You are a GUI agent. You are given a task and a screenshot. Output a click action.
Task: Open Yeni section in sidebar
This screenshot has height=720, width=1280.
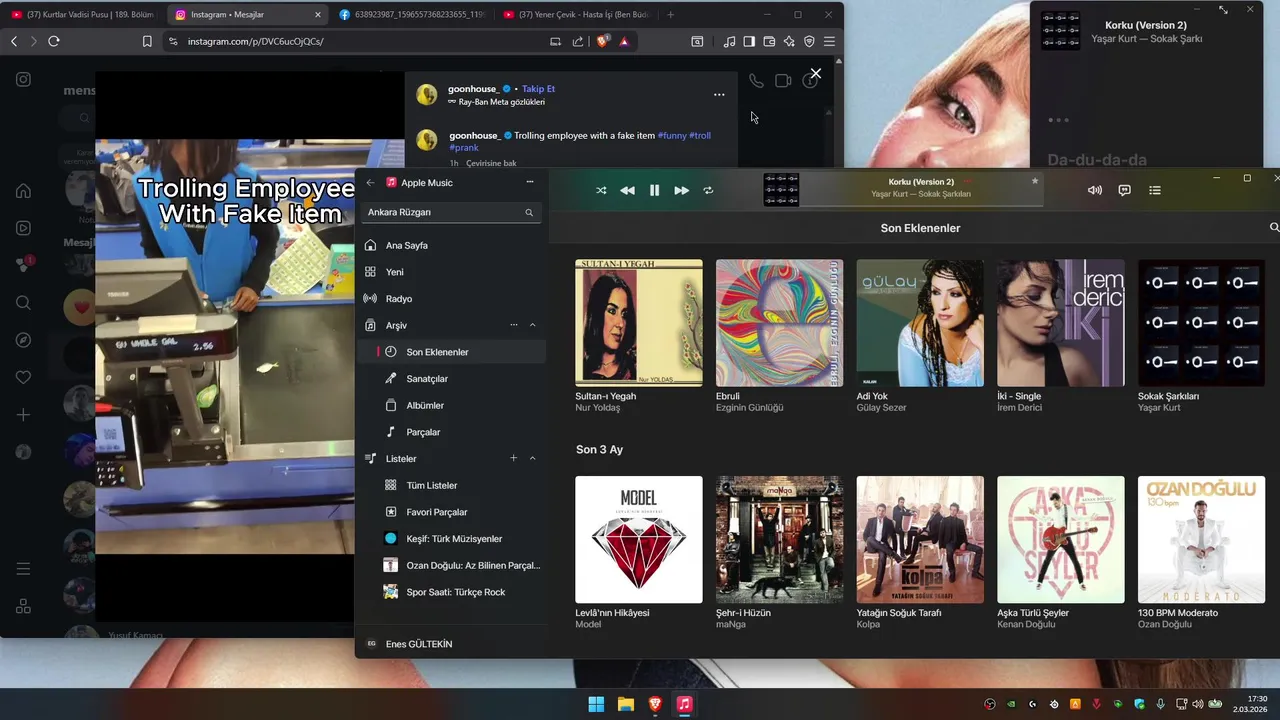click(451, 272)
